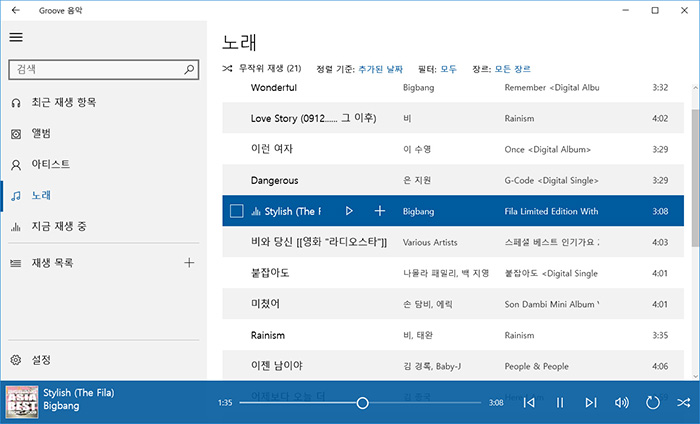Select the song Rainism
700x424 pixels.
coord(268,335)
